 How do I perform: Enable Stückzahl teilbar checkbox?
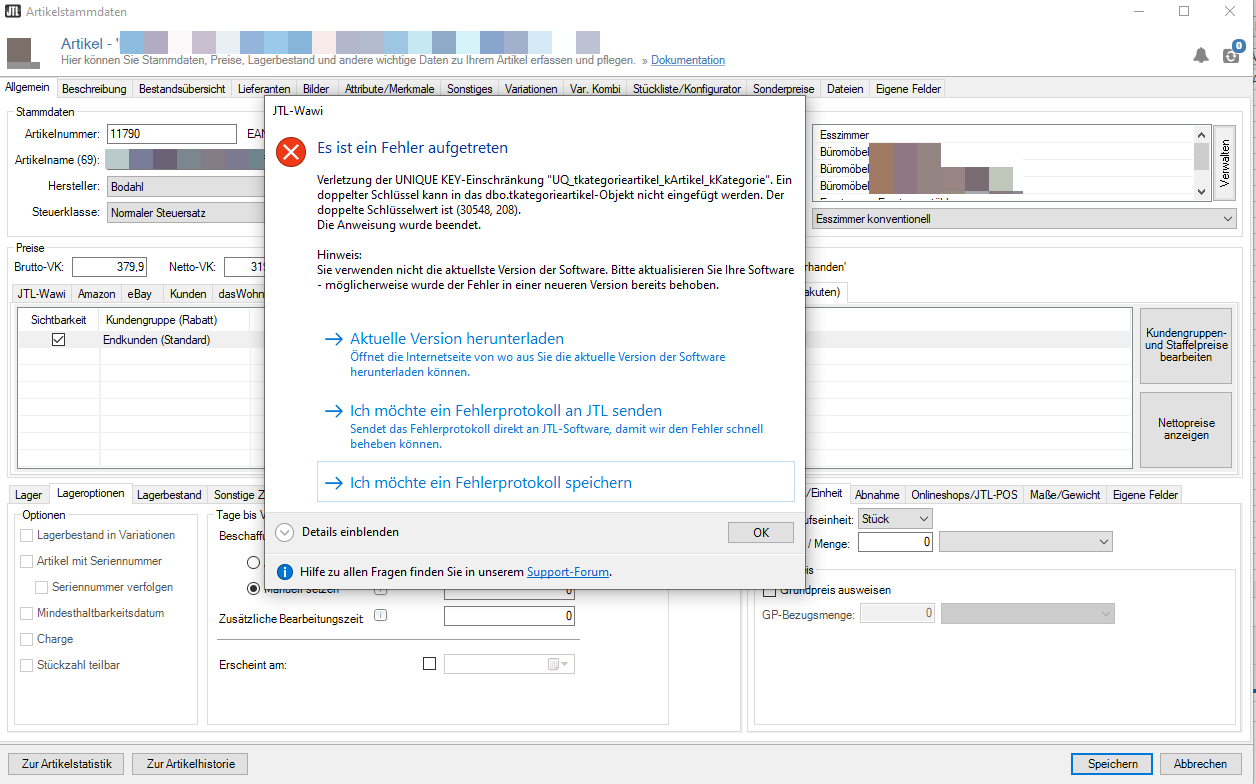coord(27,665)
